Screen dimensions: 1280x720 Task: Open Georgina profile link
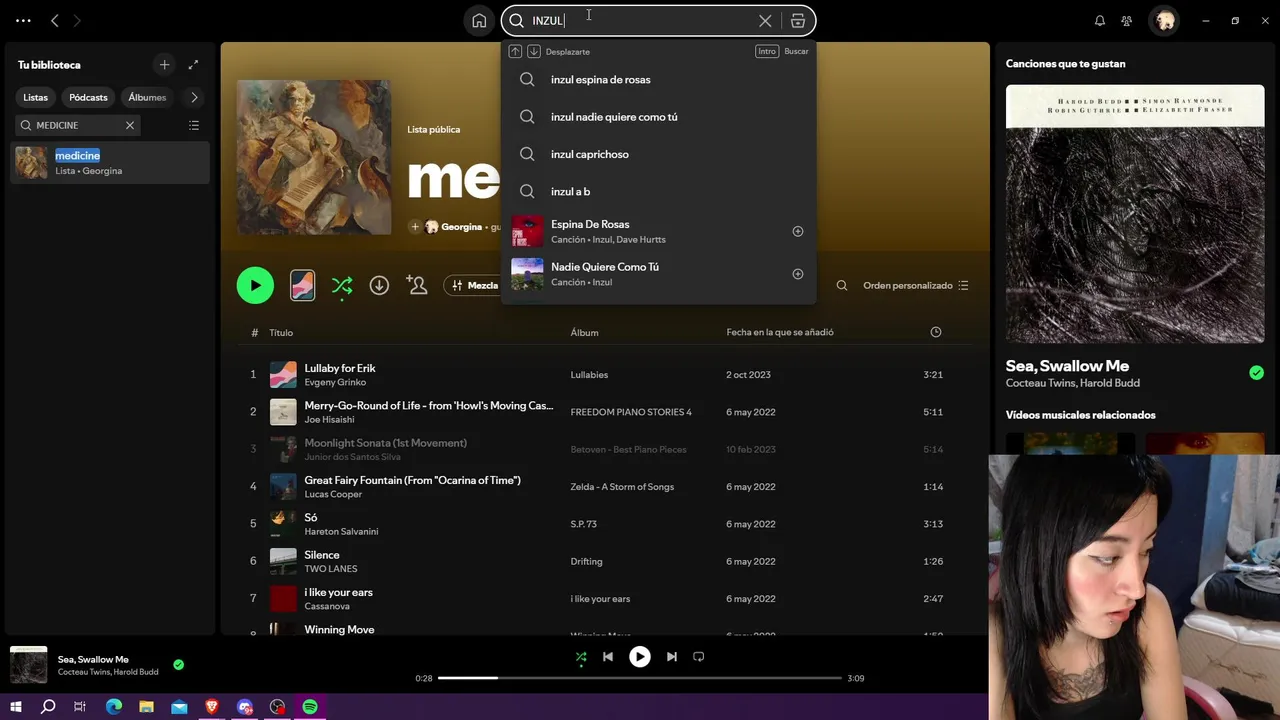(x=462, y=227)
